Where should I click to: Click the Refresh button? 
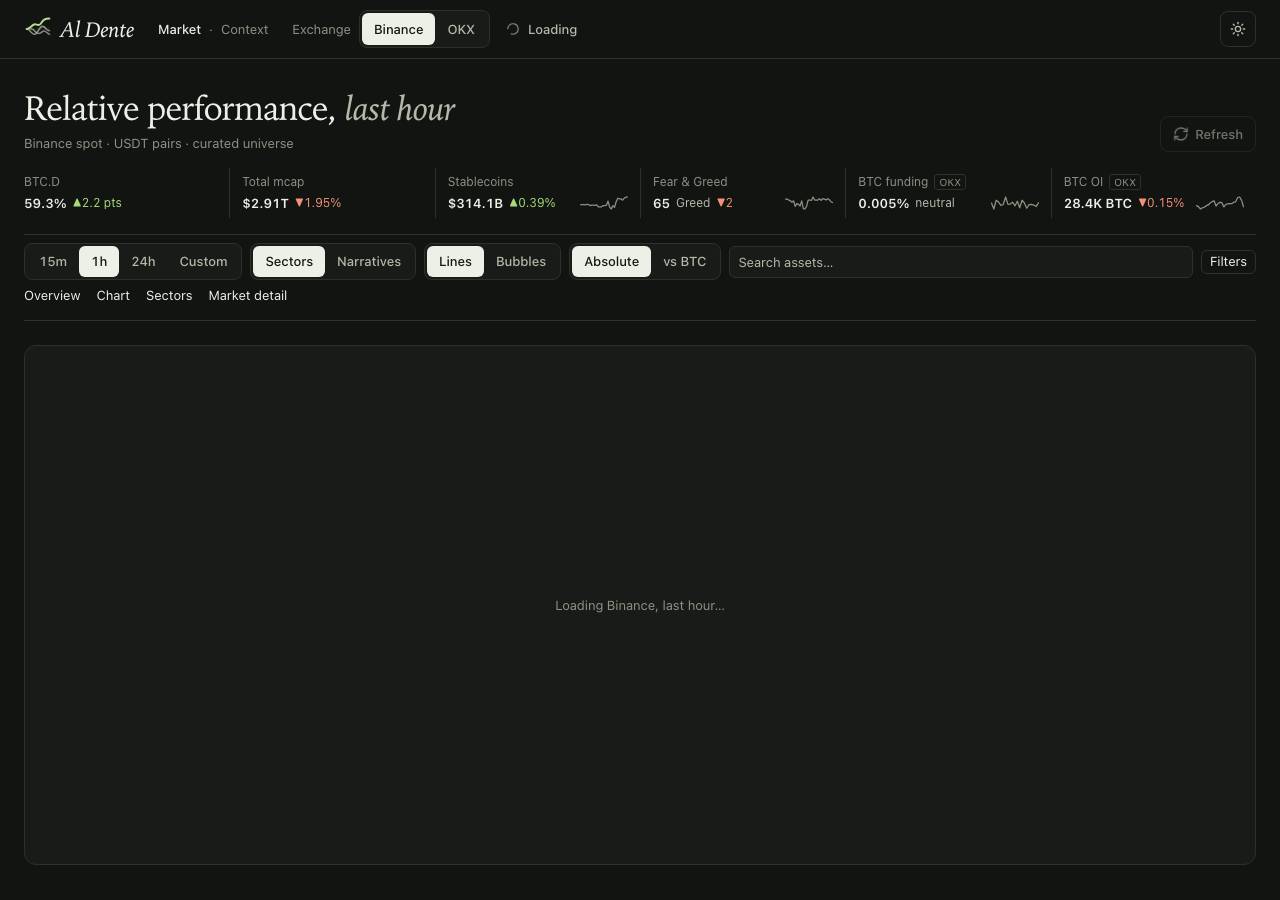[1207, 134]
